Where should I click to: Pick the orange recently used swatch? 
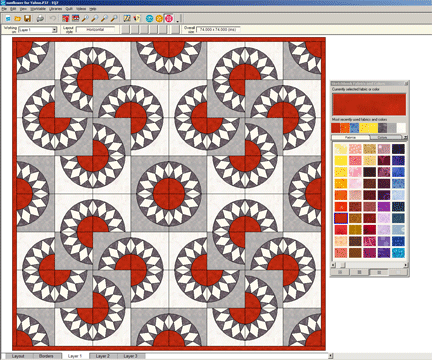(345, 128)
